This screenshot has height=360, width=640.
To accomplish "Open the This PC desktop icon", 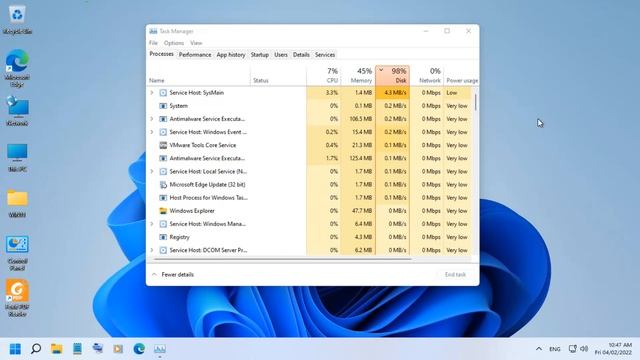I will click(17, 157).
